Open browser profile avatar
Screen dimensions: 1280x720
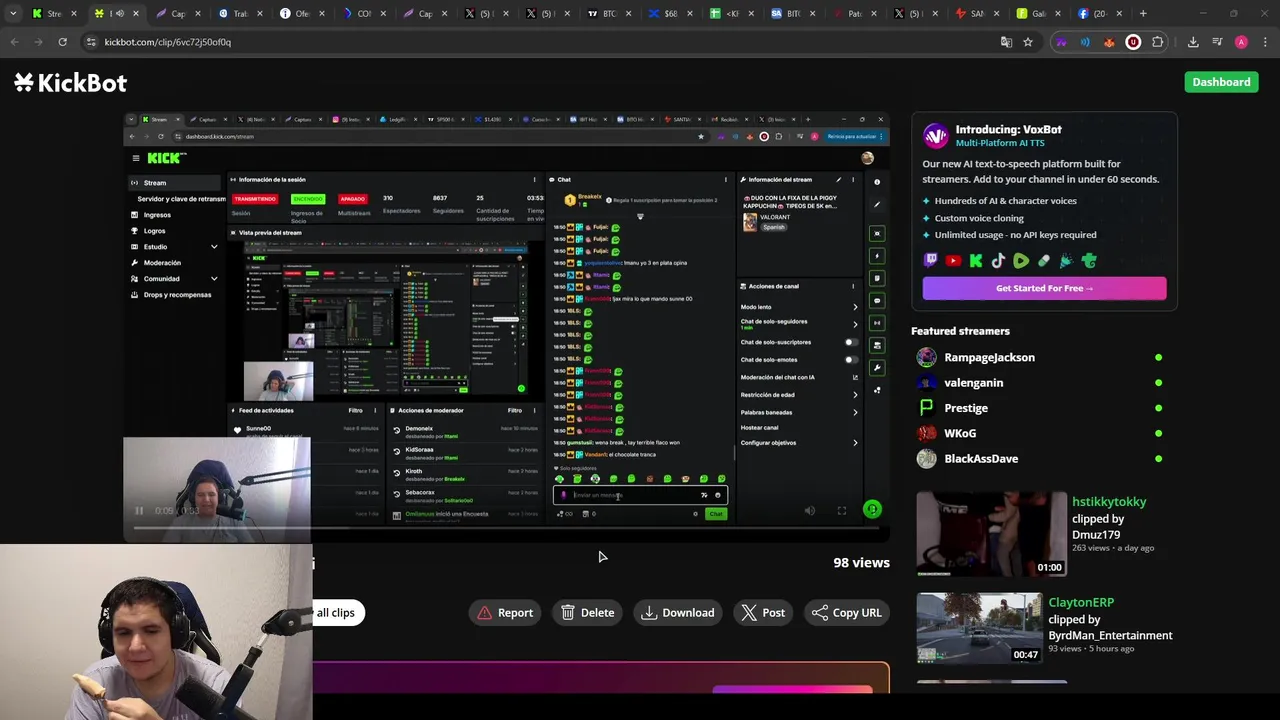tap(1241, 42)
